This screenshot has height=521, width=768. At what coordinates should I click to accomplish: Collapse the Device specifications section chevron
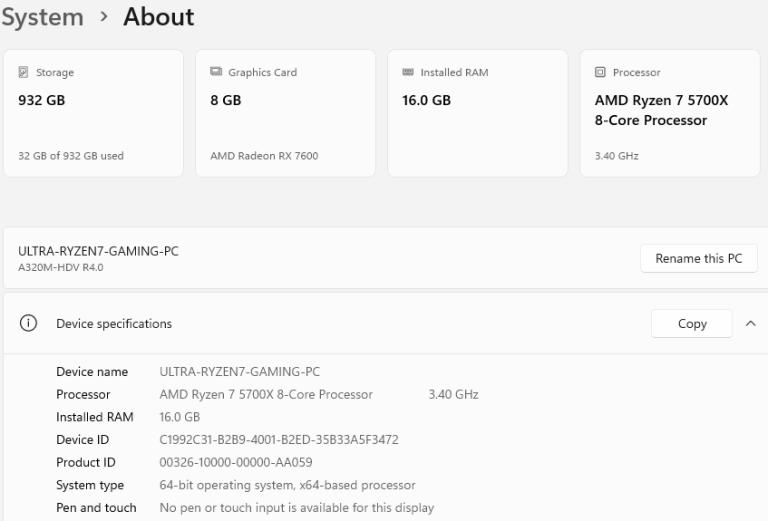pos(750,323)
